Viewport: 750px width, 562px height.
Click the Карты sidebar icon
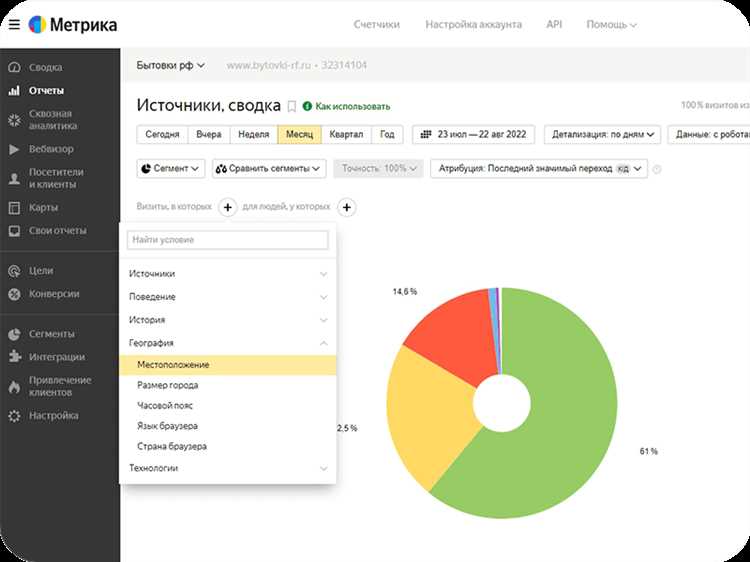14,208
